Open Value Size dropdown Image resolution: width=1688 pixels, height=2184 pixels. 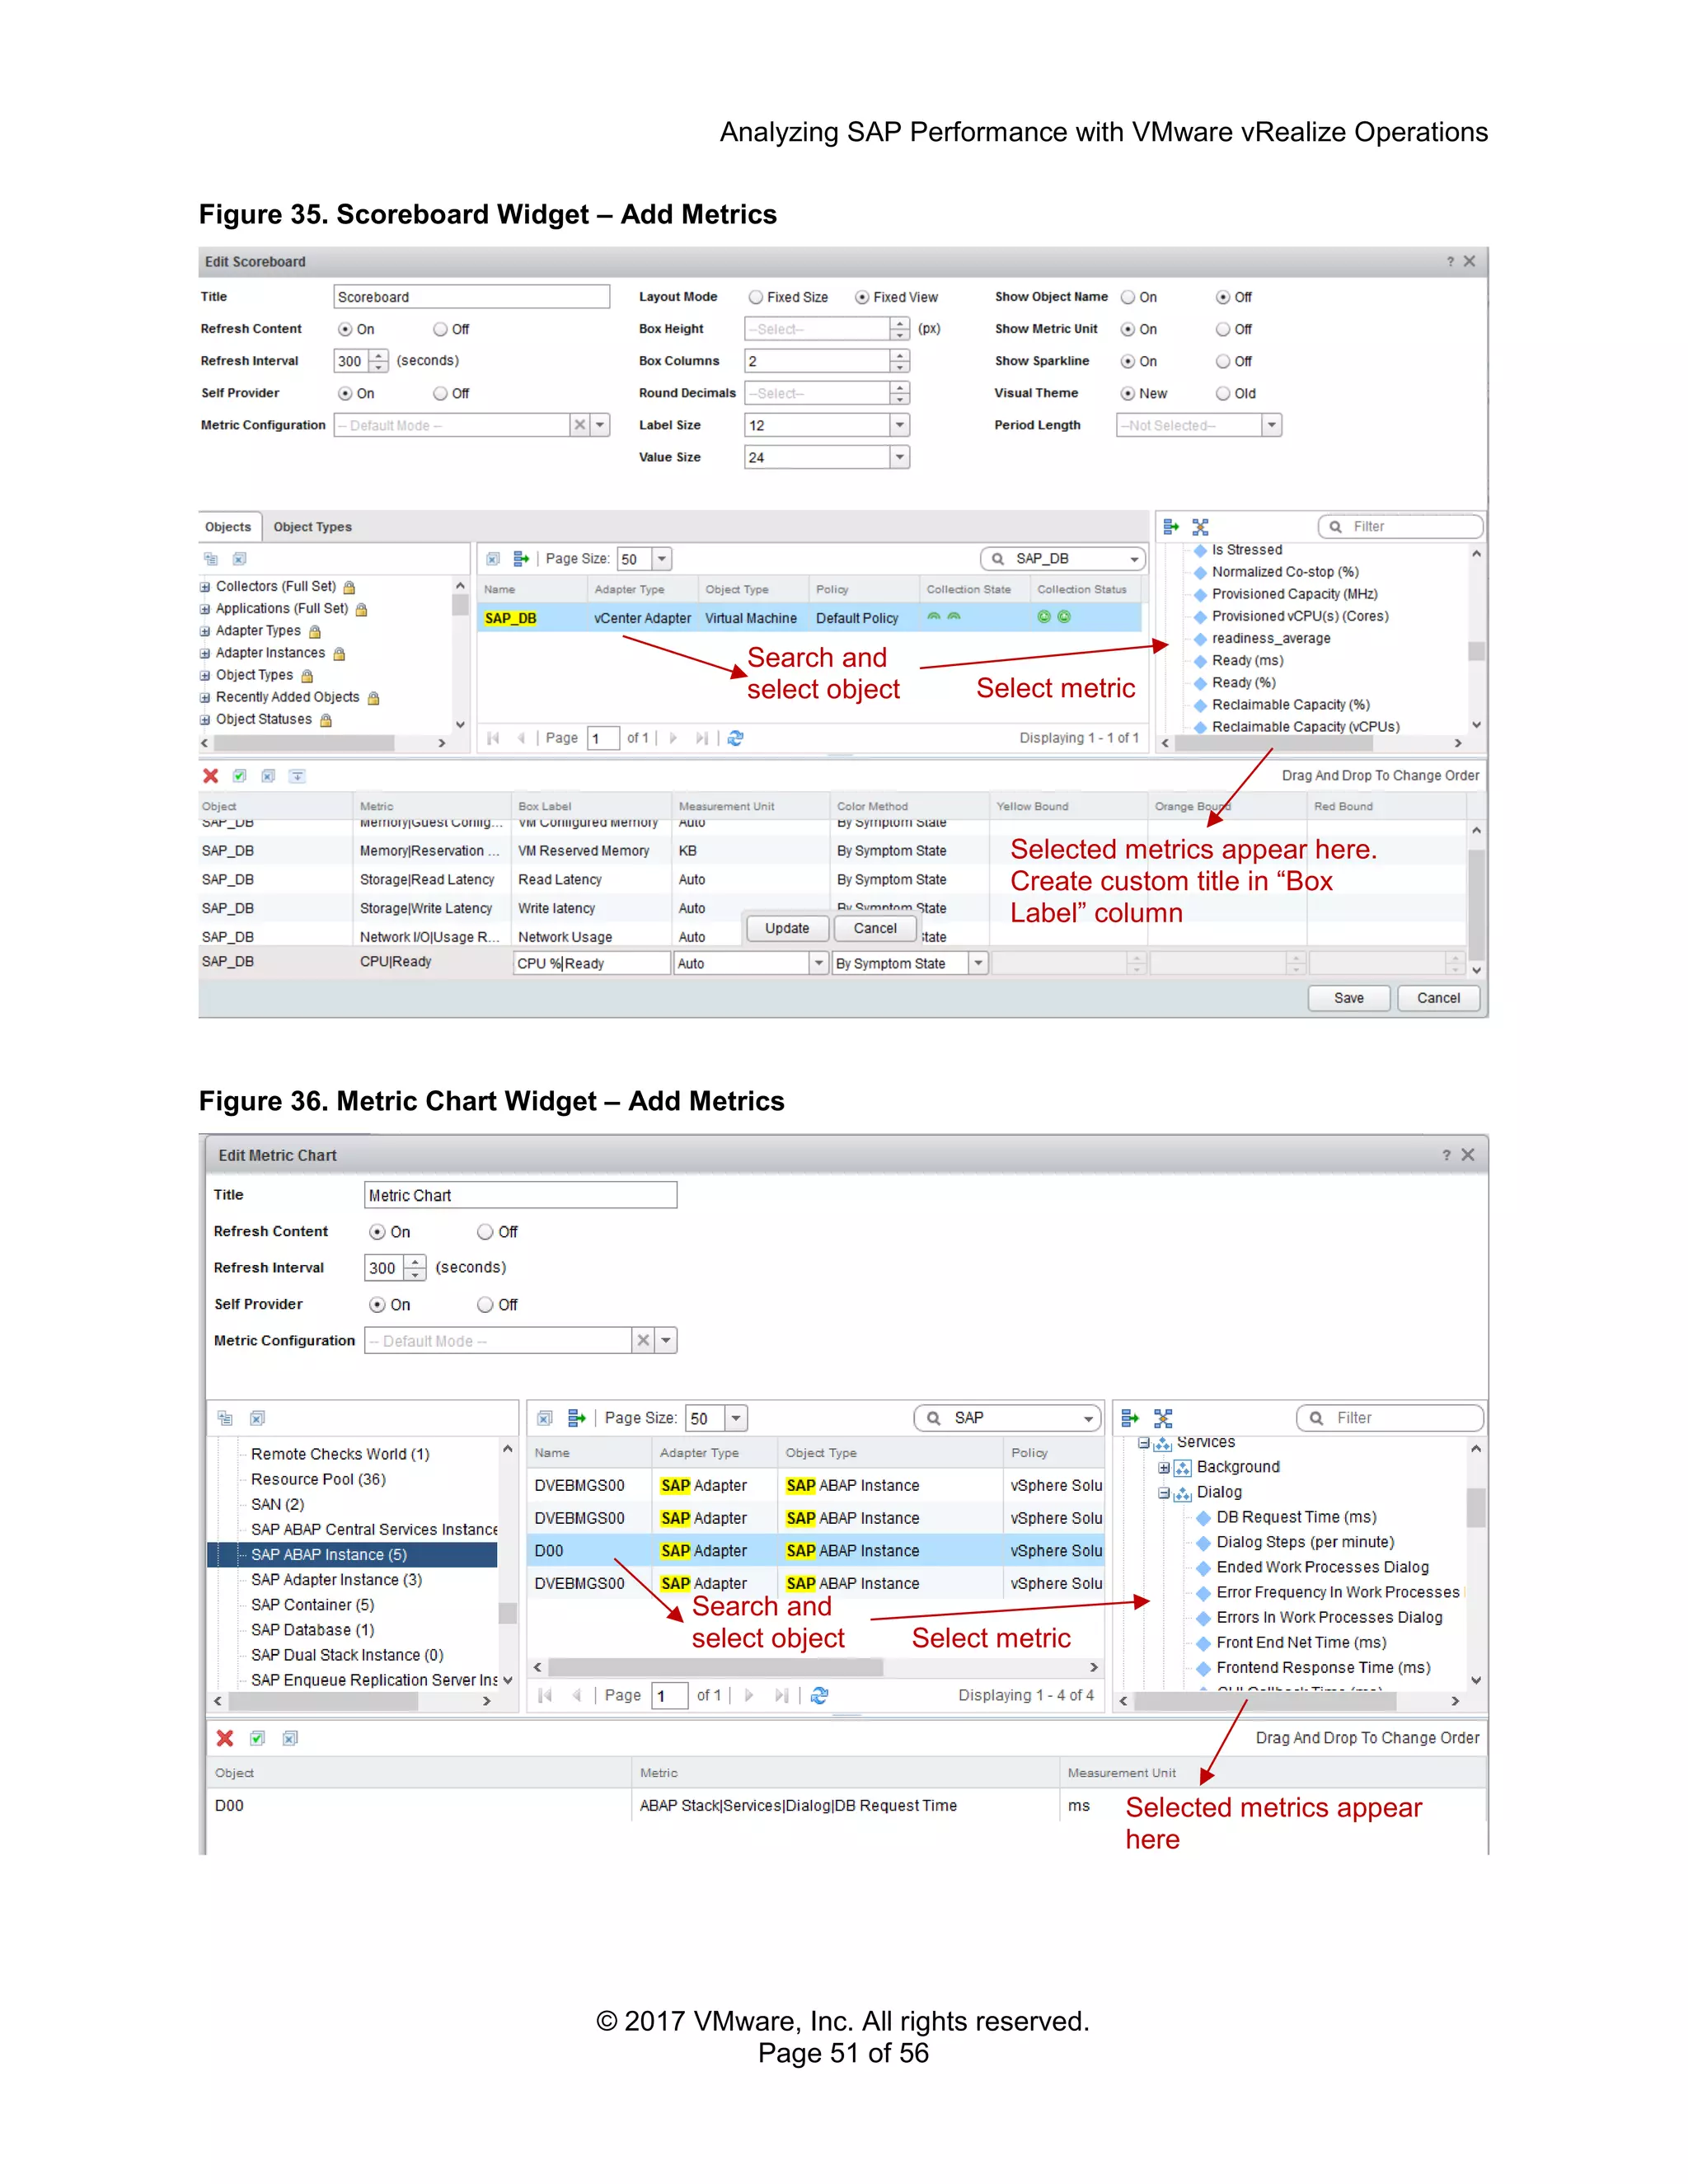[x=900, y=457]
